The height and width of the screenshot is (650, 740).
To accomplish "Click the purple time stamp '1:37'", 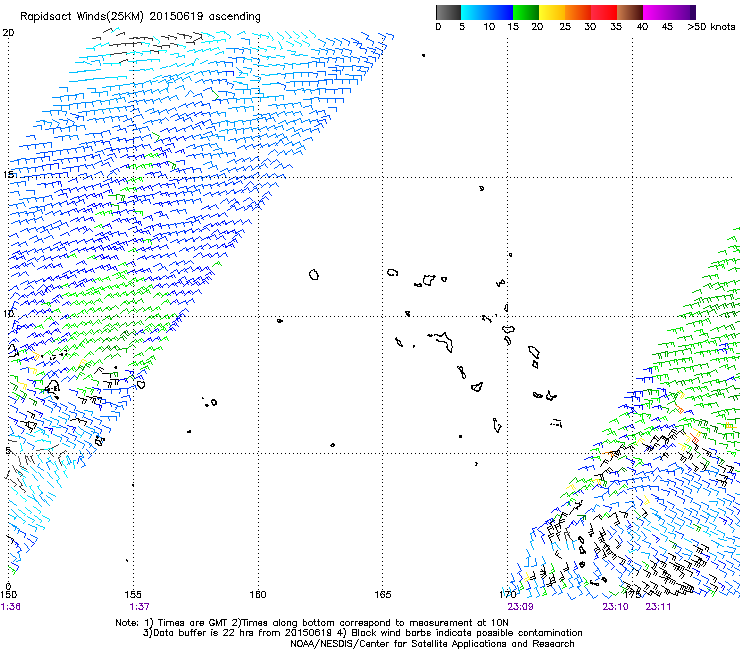I will tap(139, 607).
